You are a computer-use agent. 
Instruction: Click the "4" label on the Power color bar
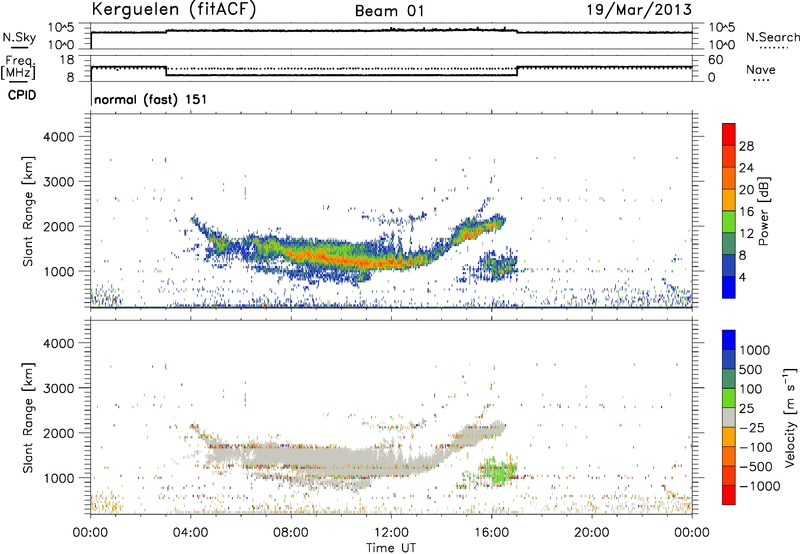click(x=742, y=277)
